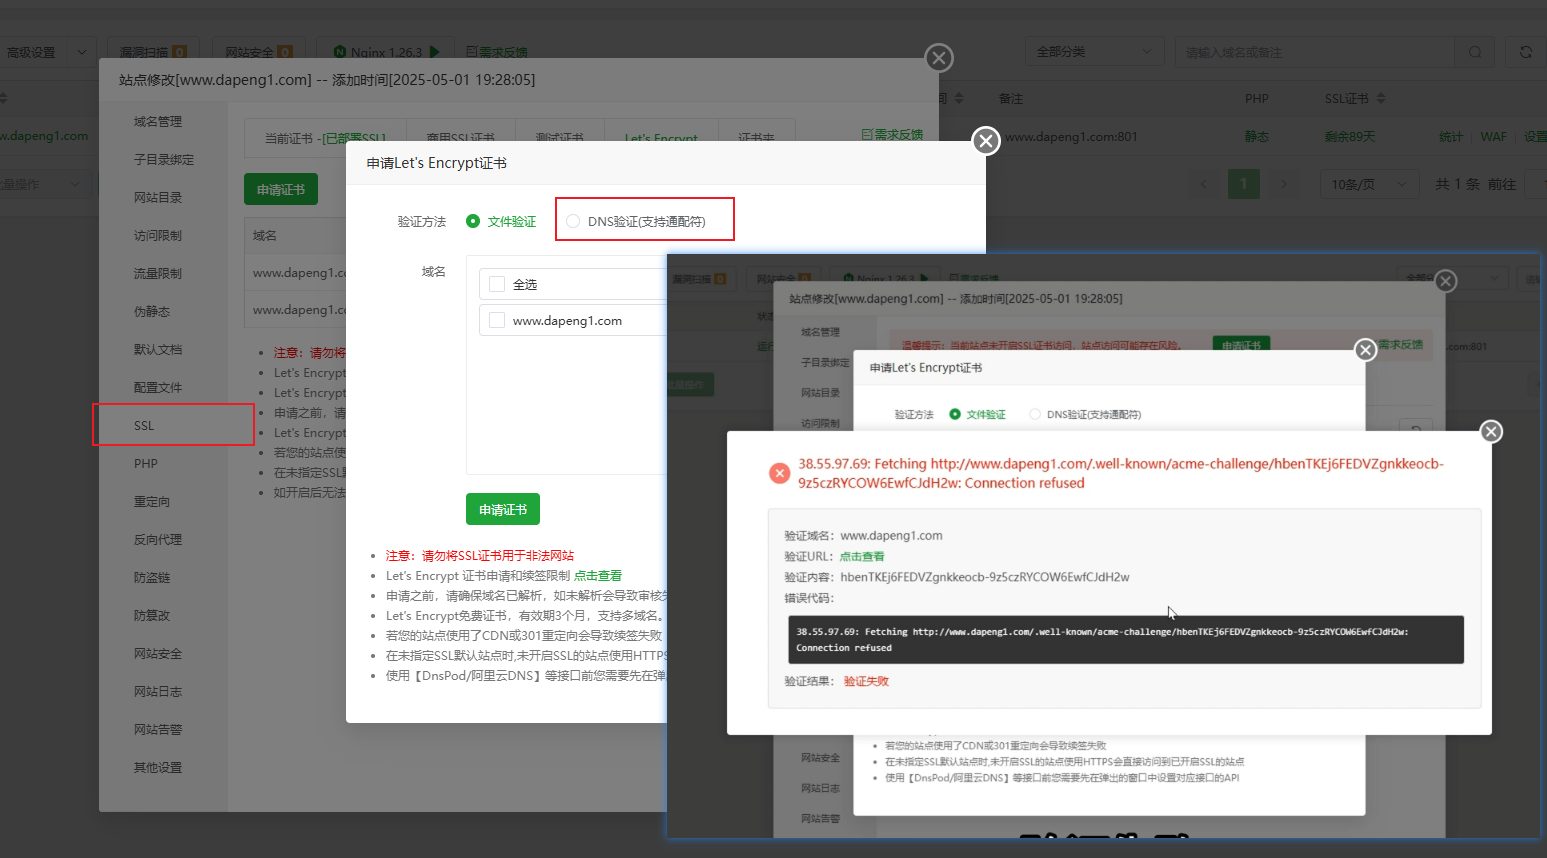Image resolution: width=1547 pixels, height=858 pixels.
Task: Click the 需求反馈 feedback icon in SSL panel
Action: pyautogui.click(x=867, y=134)
